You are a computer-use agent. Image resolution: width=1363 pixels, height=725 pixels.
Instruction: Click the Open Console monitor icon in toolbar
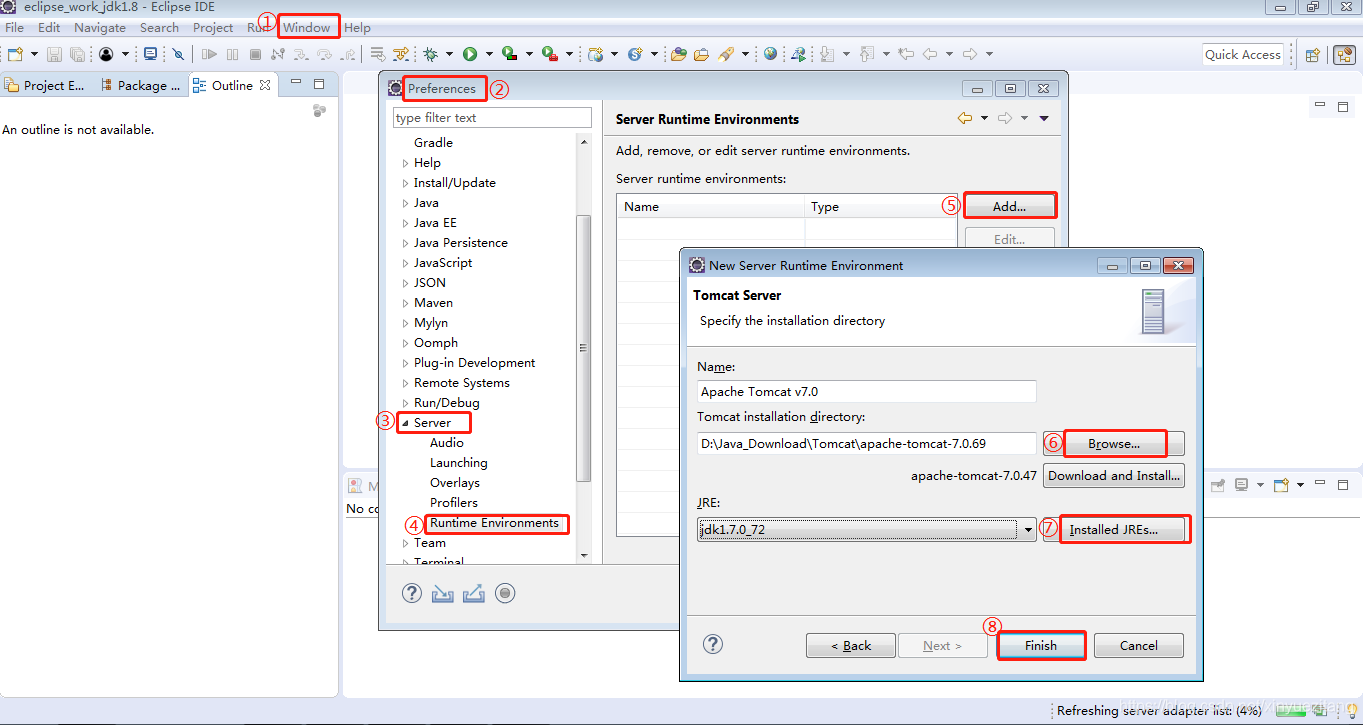pos(150,54)
